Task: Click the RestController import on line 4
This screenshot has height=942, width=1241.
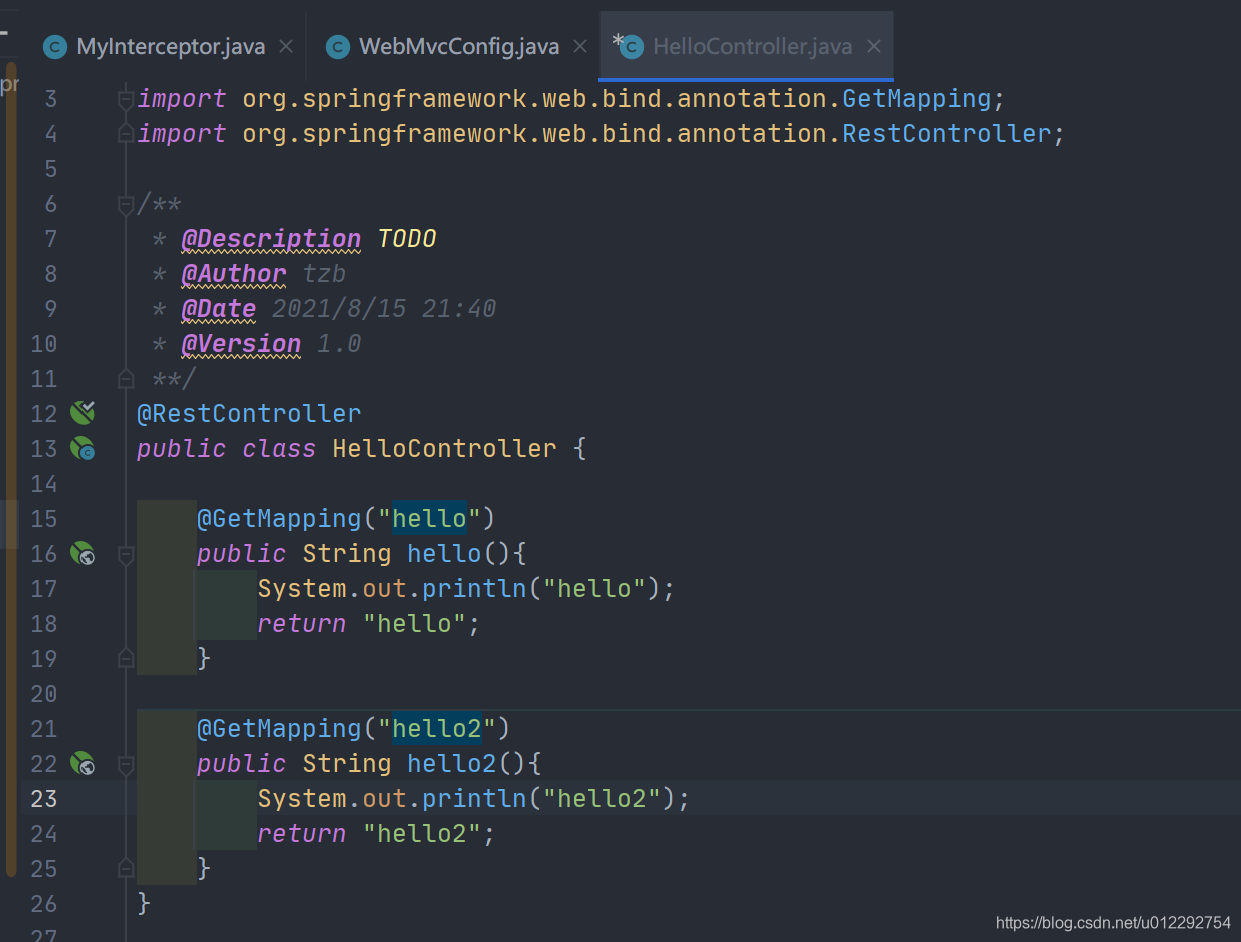Action: (946, 133)
